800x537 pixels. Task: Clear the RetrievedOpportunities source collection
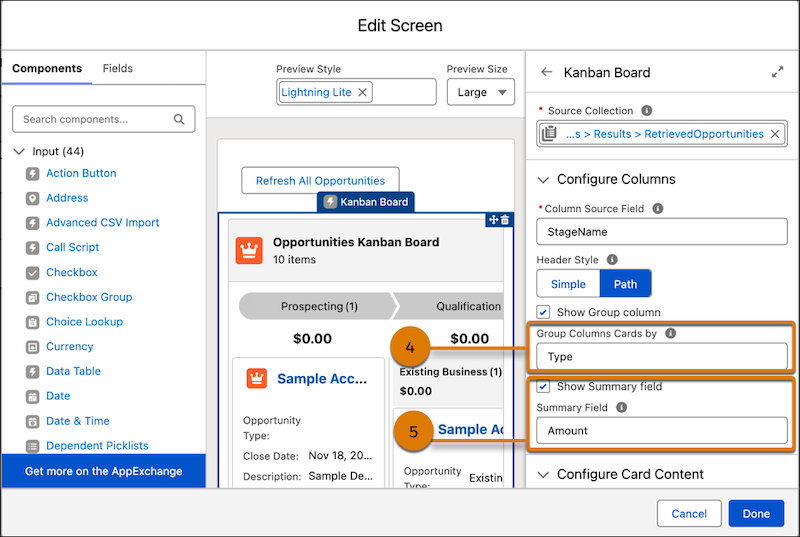774,134
